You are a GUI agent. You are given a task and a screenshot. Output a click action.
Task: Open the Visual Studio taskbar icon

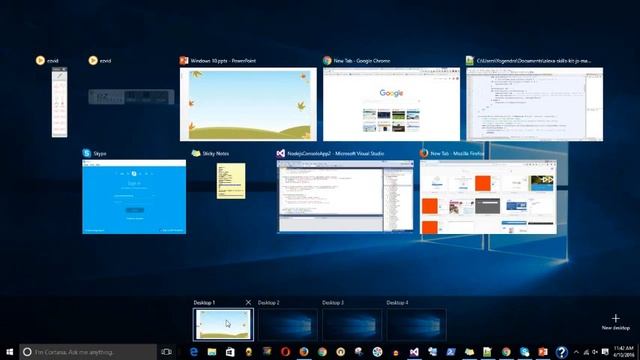414,352
